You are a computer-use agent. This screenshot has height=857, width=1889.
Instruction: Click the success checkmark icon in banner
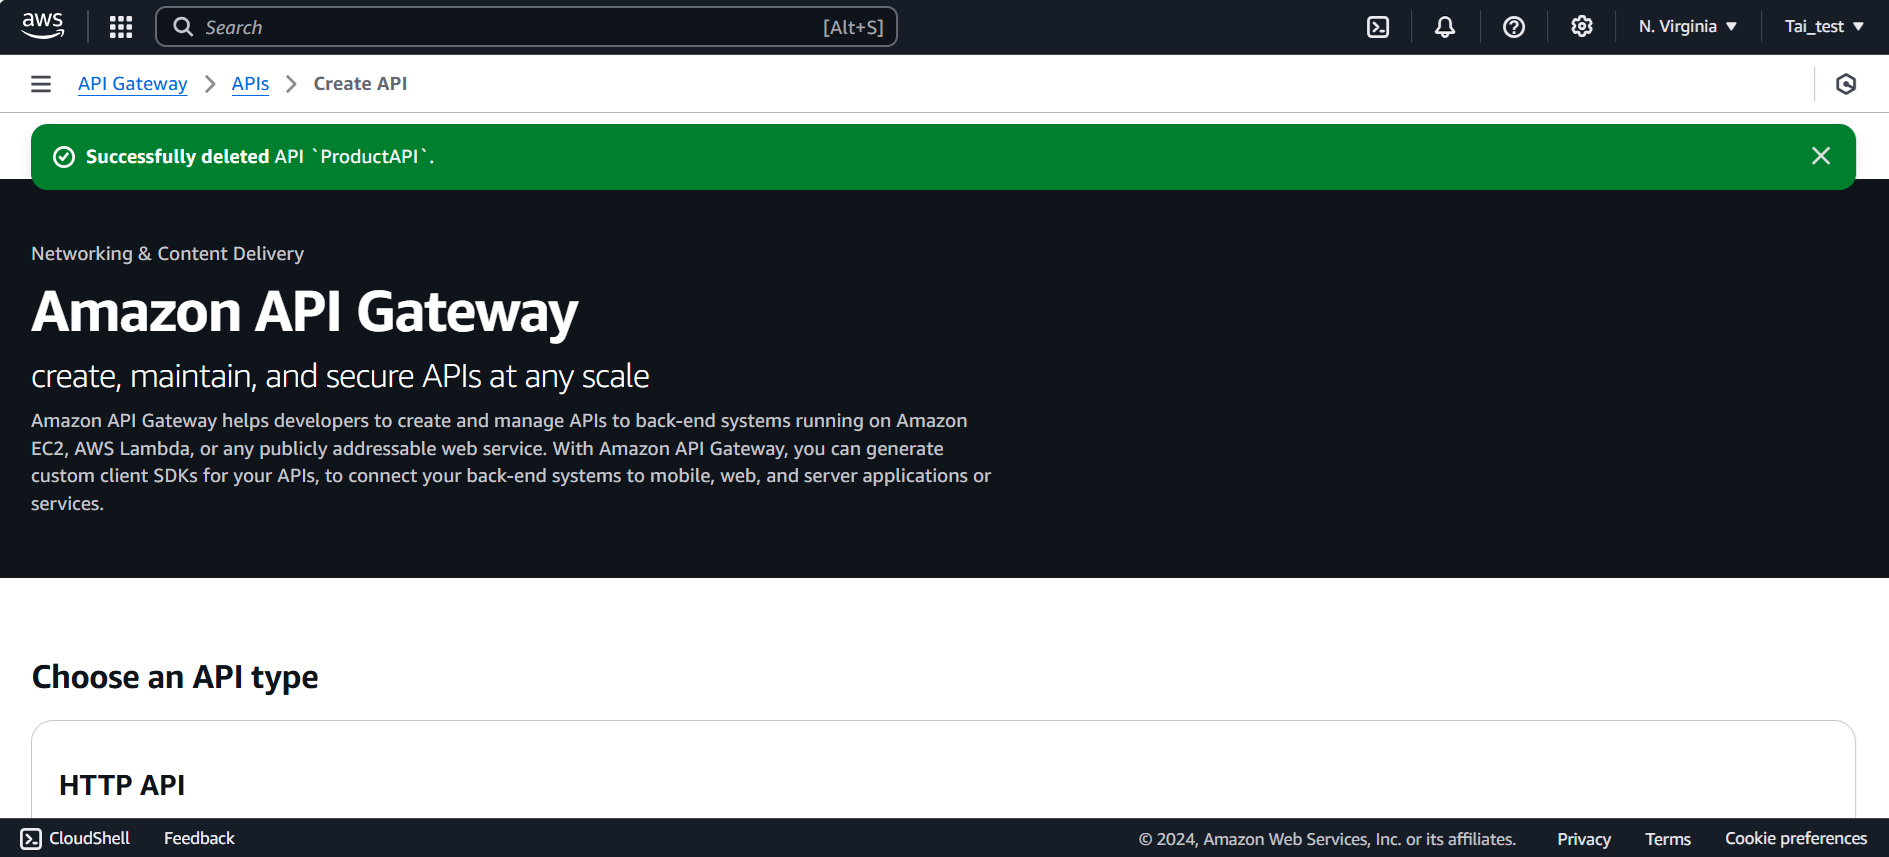point(64,157)
